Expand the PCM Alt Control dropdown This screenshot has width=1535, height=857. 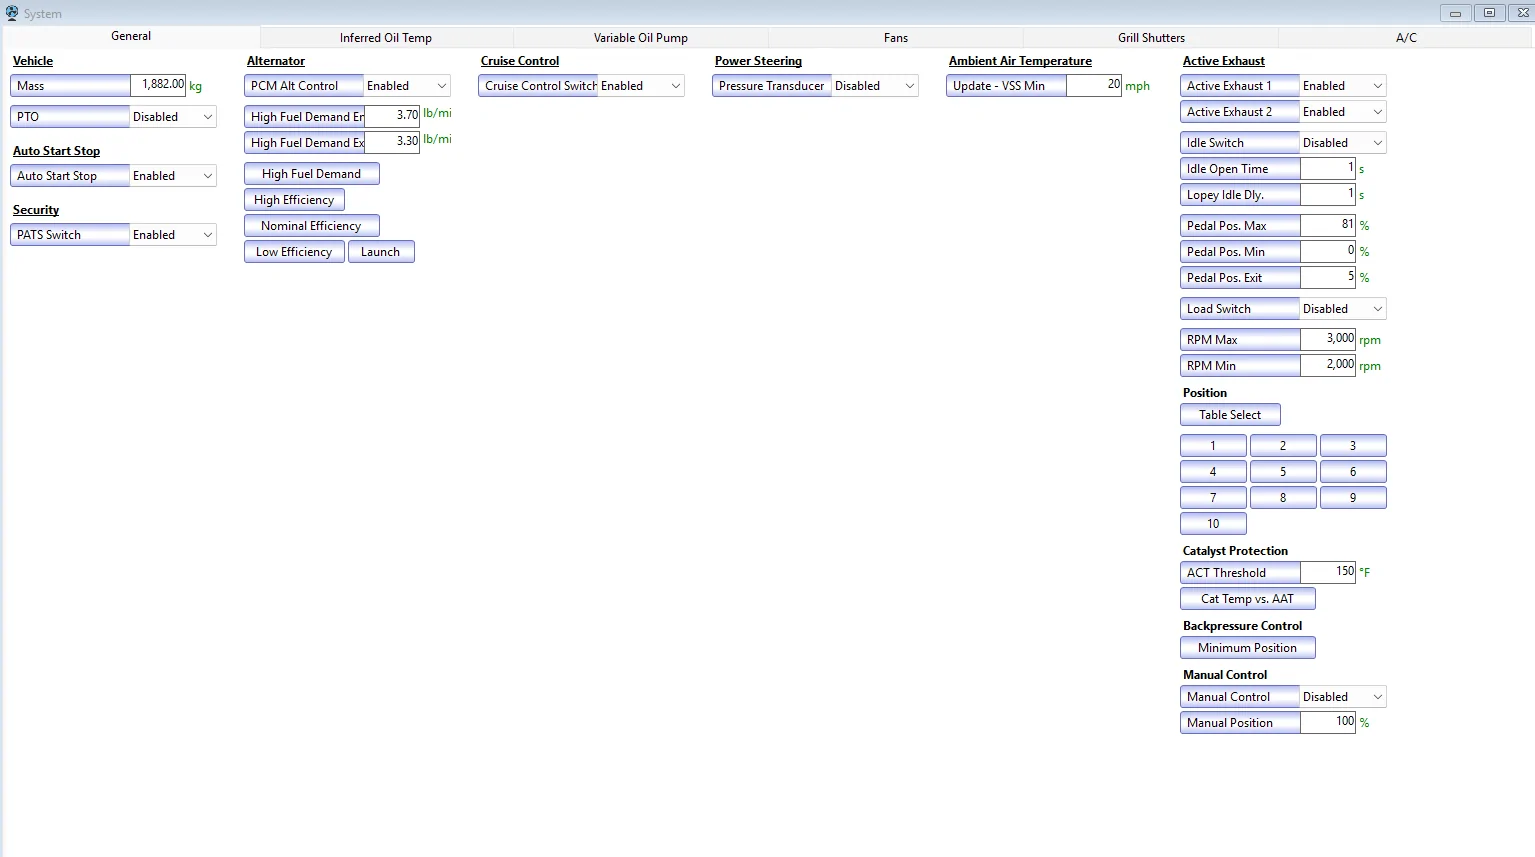[x=407, y=86]
